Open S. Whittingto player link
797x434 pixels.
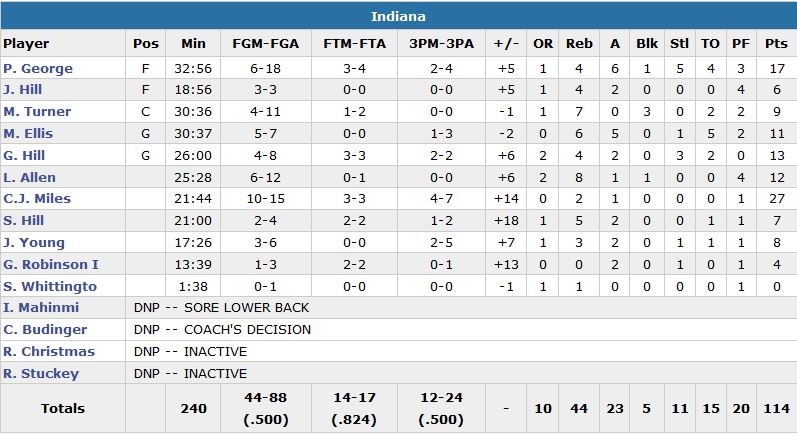coord(49,286)
